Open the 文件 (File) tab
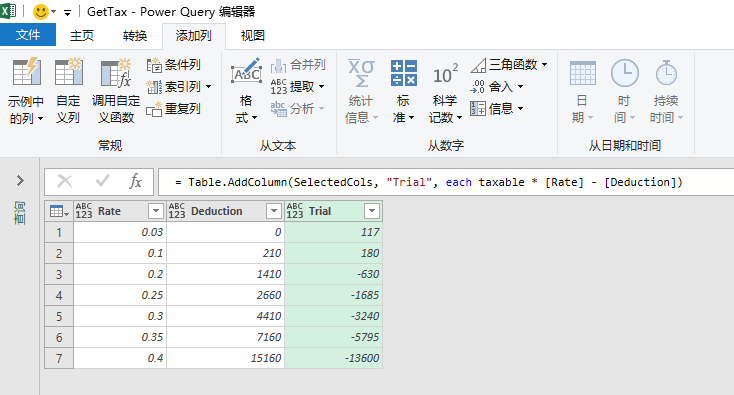This screenshot has height=395, width=734. [28, 35]
